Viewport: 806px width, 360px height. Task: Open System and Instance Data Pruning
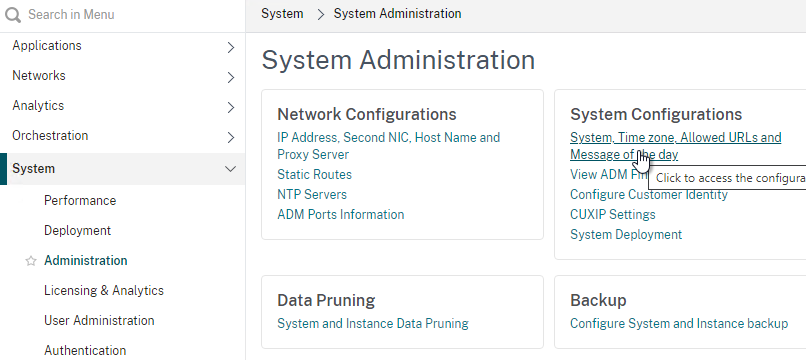[x=373, y=323]
